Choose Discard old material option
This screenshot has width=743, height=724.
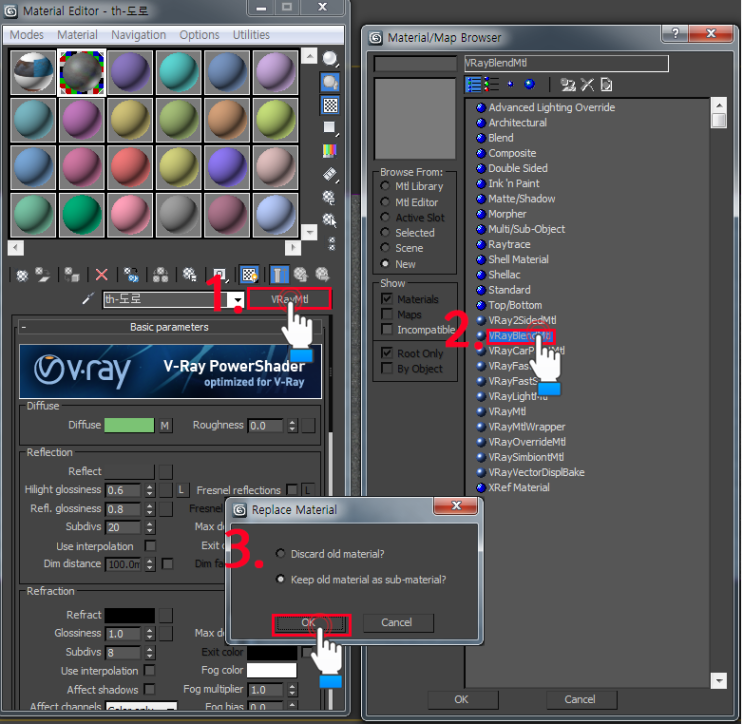pos(281,553)
